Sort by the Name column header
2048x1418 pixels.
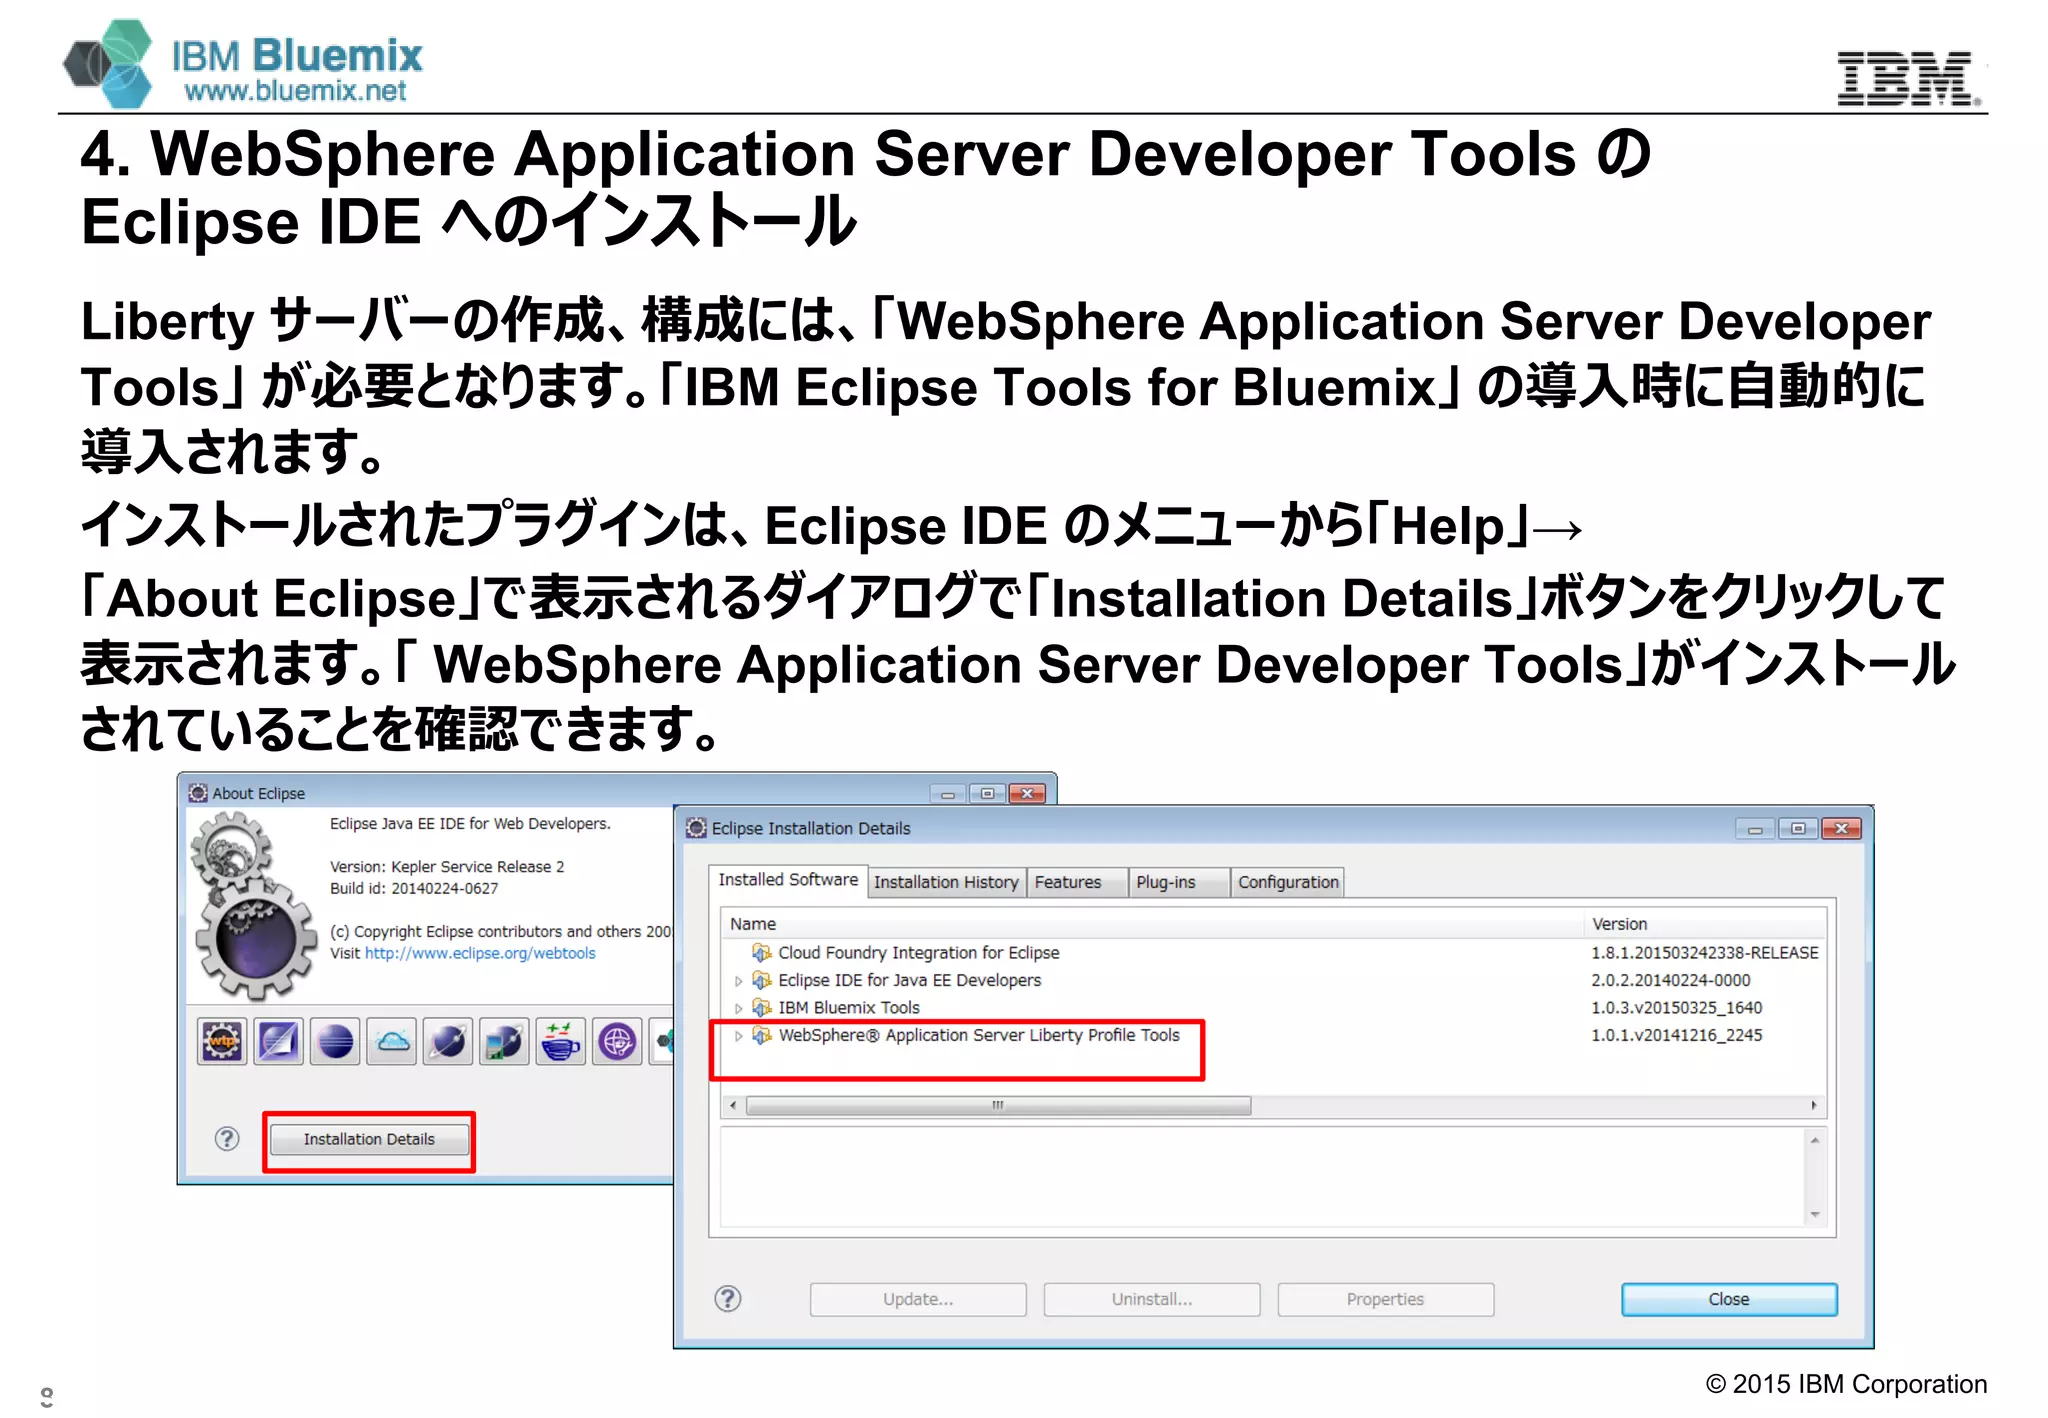click(1153, 924)
